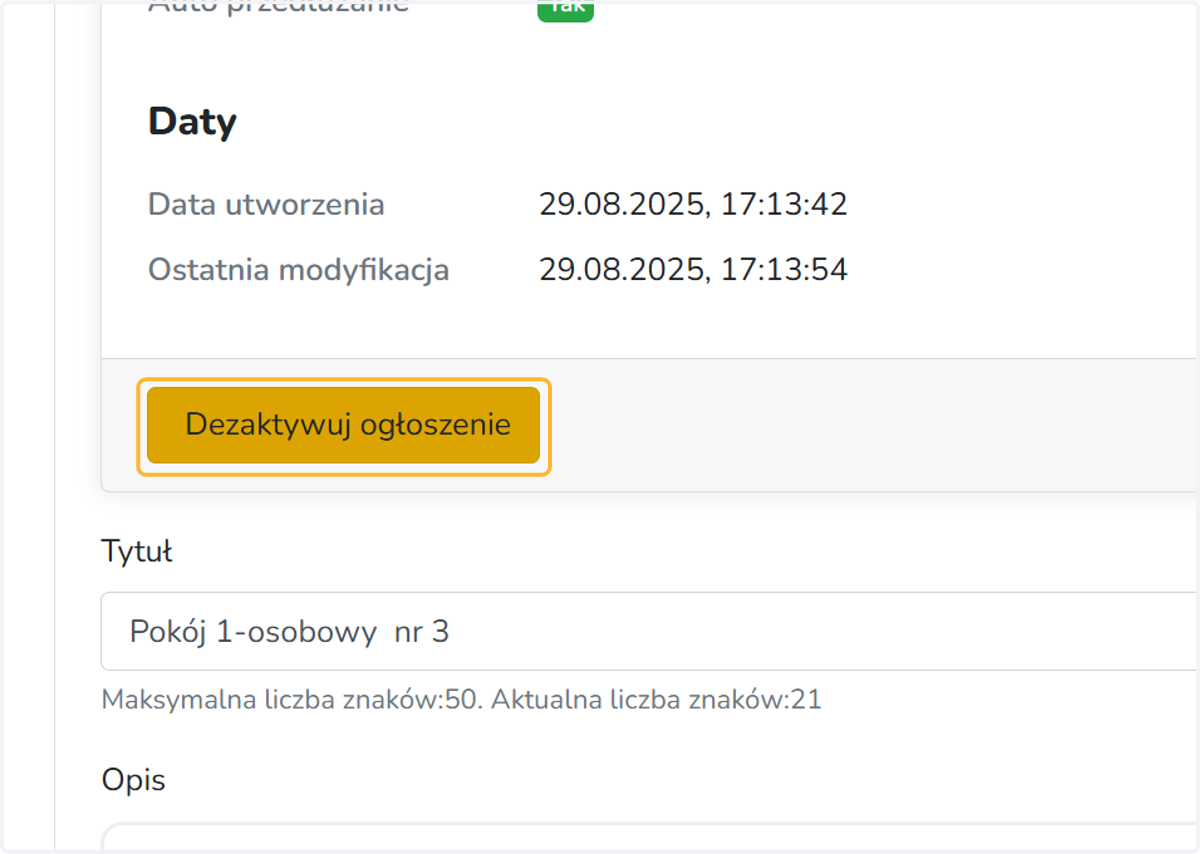
Task: Select modification timestamp 29.08.2025, 17:13:54
Action: (693, 270)
